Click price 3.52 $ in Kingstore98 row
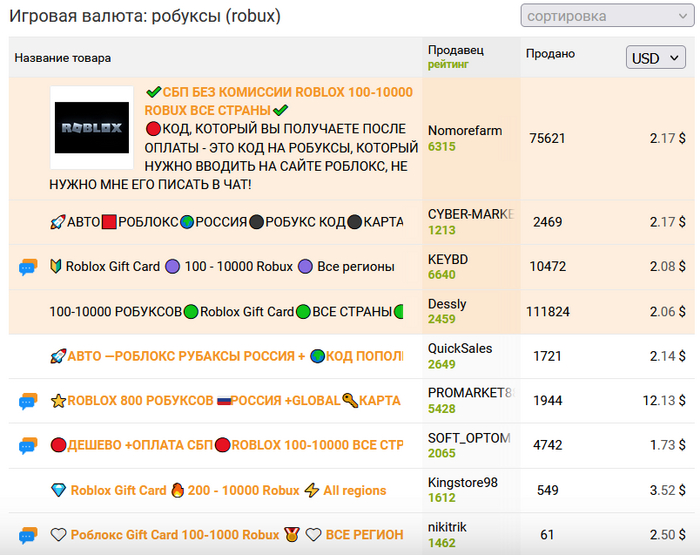 click(x=667, y=490)
